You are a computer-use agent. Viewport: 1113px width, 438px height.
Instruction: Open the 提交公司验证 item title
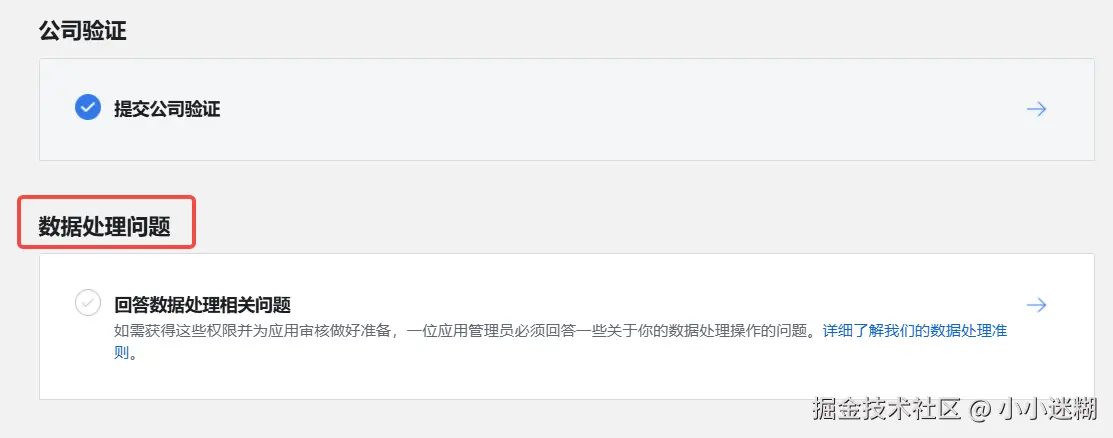[167, 109]
